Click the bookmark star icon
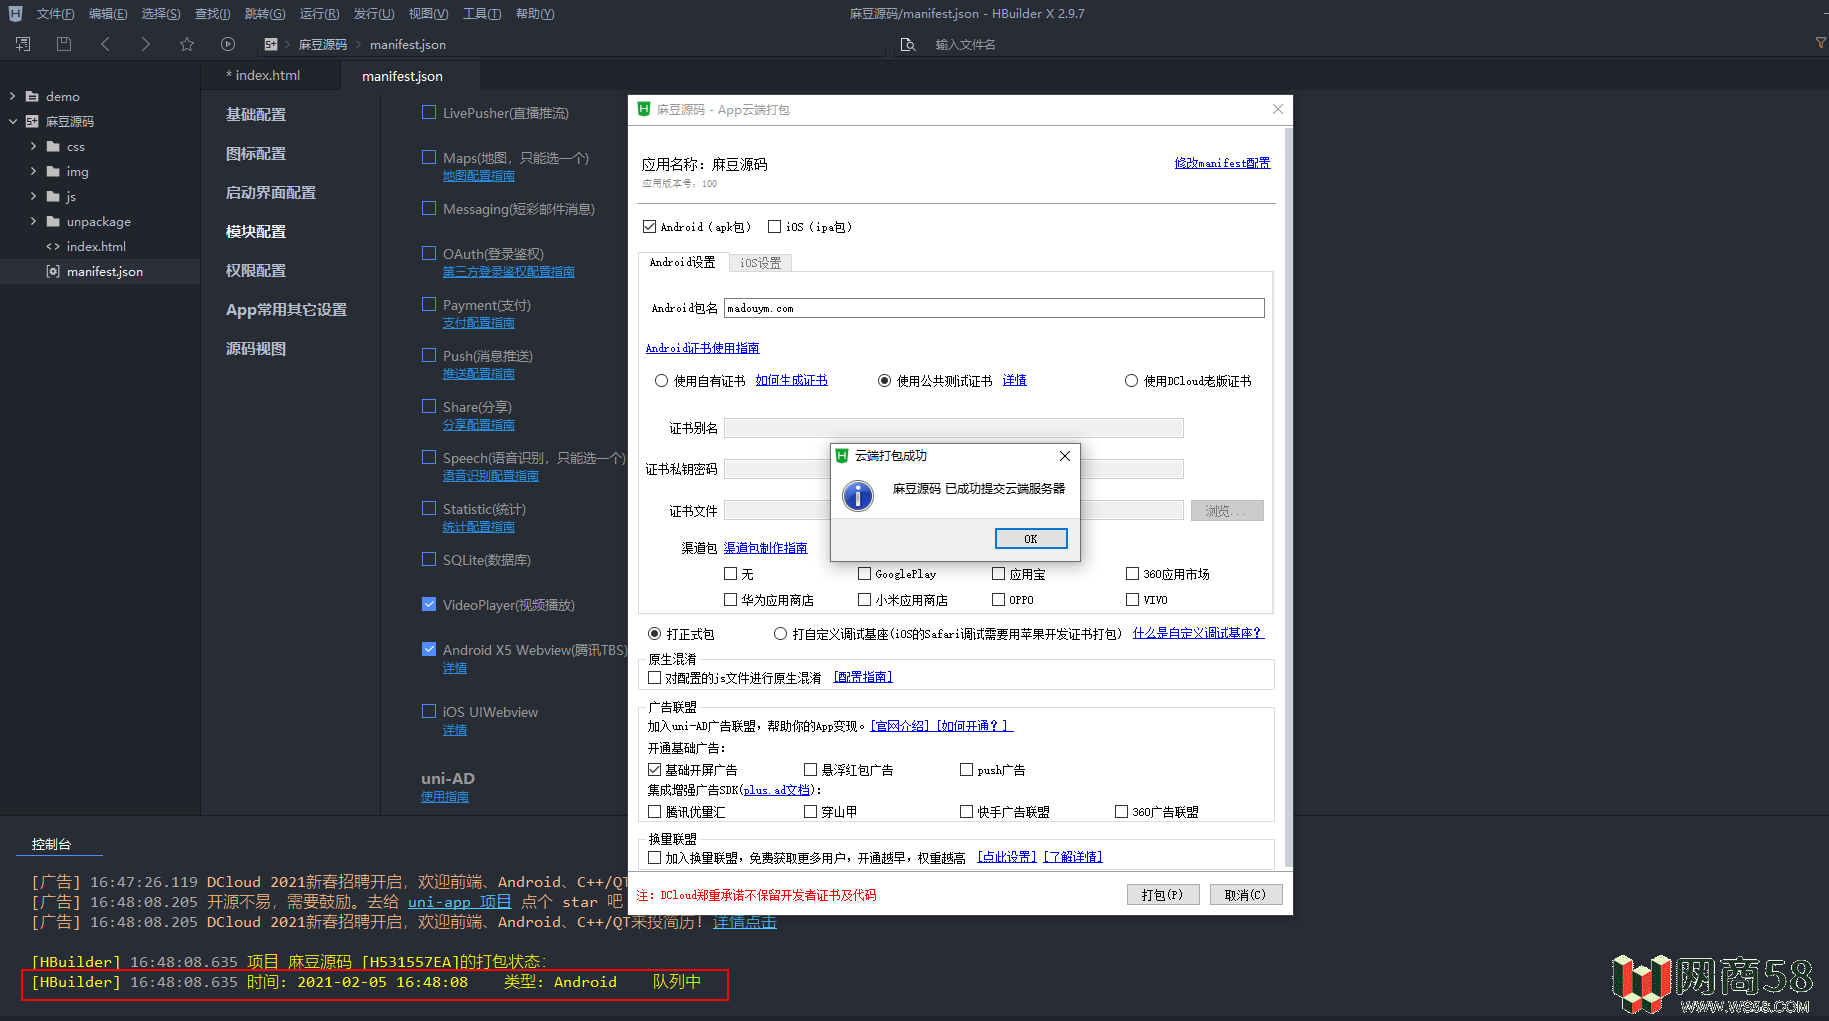 click(187, 44)
